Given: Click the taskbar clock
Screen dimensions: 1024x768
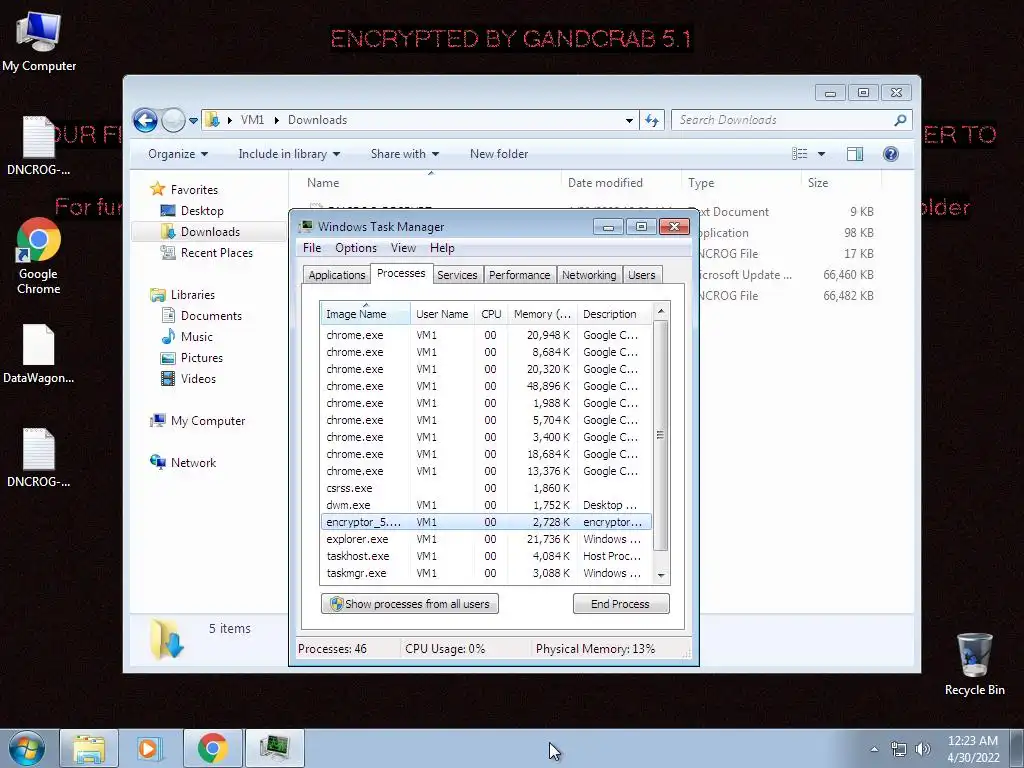Looking at the screenshot, I should [973, 749].
